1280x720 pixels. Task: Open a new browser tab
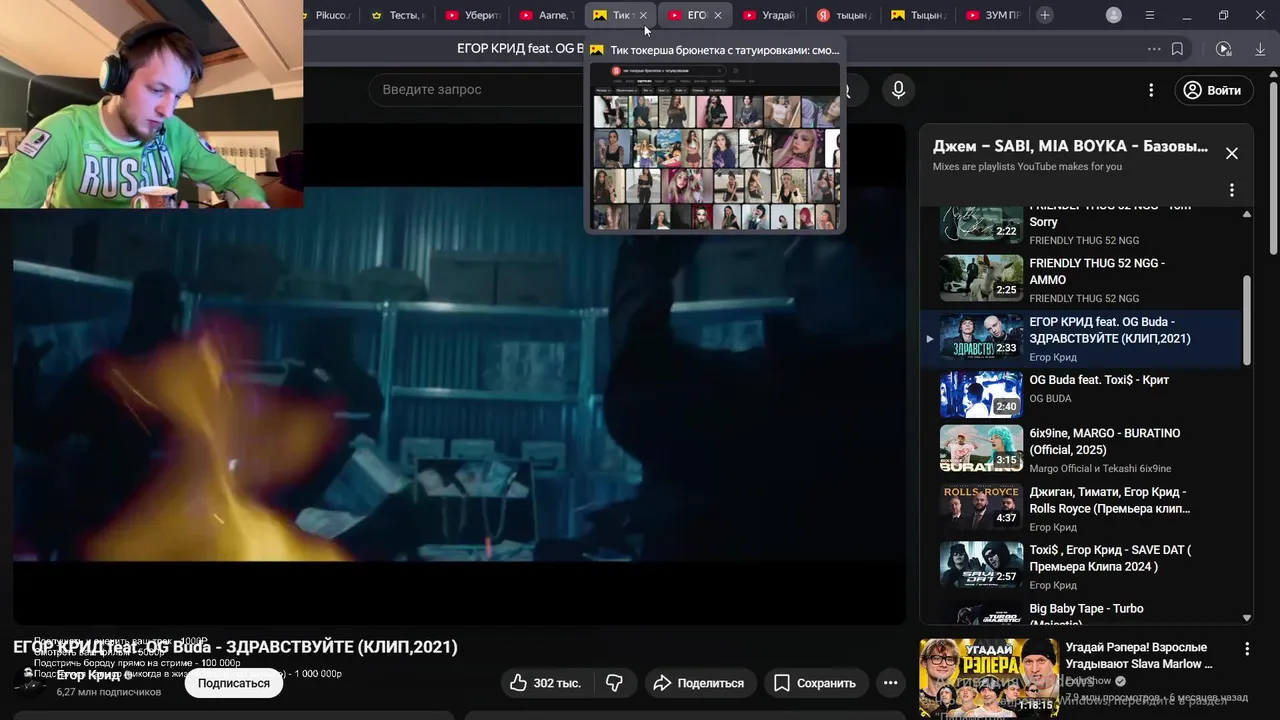pyautogui.click(x=1045, y=15)
